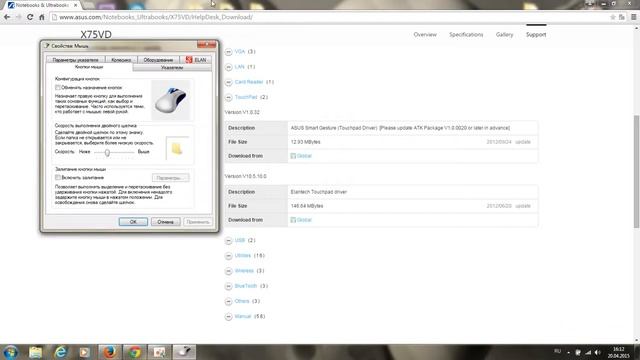This screenshot has height=360, width=640.
Task: Open the wheel tab in mouse properties
Action: pos(121,60)
